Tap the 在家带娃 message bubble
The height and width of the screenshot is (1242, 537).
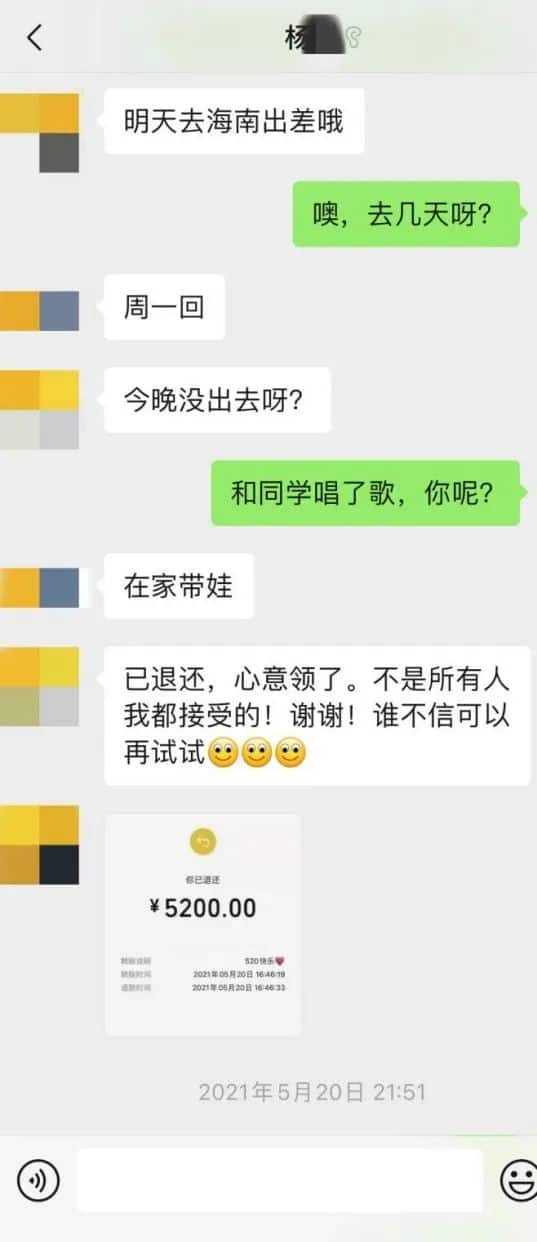tap(179, 586)
